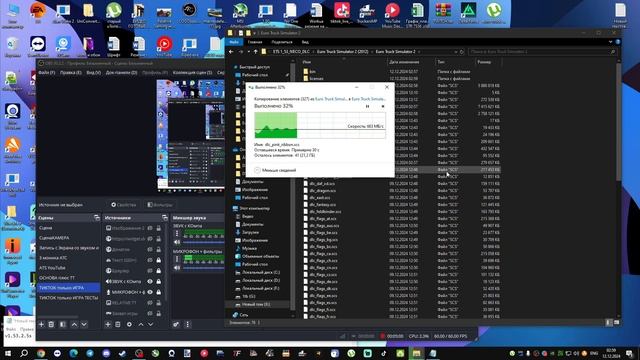Refresh the Explorer address bar location
This screenshot has height=360, width=640.
462,52
